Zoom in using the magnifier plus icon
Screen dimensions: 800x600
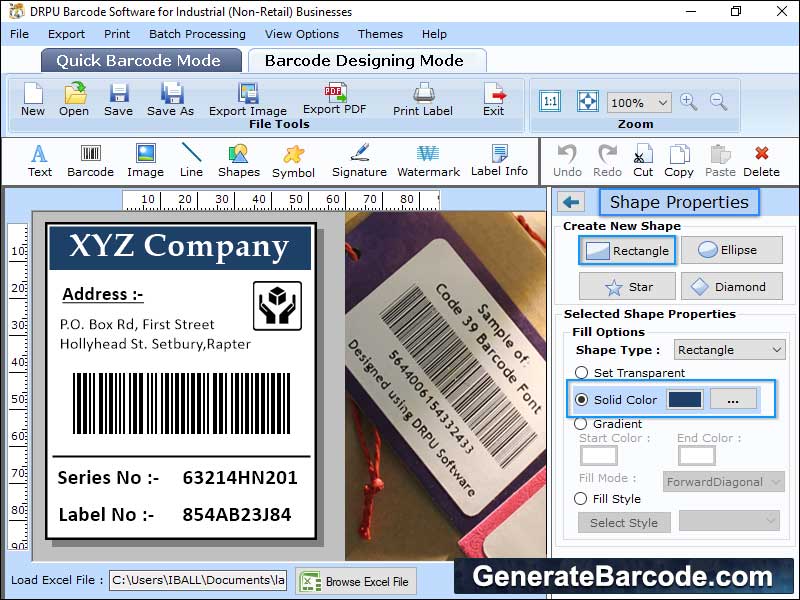click(x=688, y=102)
